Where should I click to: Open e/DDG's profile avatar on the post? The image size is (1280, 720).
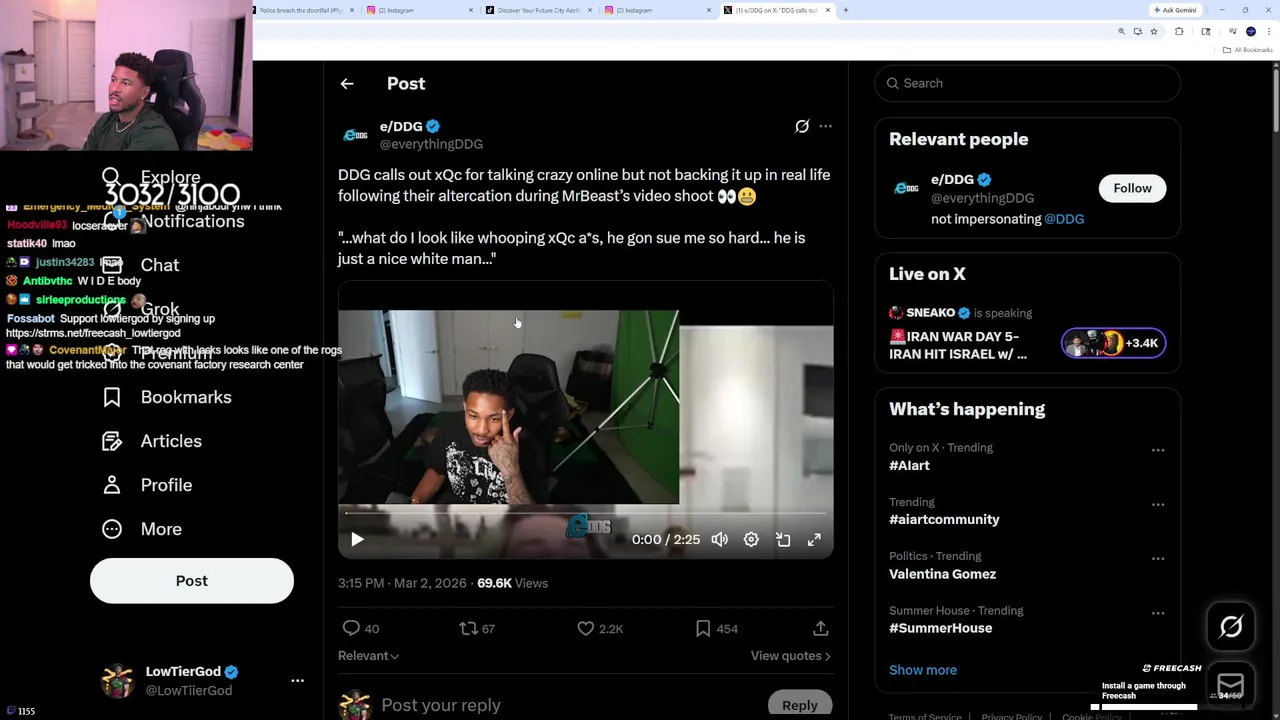pos(355,135)
